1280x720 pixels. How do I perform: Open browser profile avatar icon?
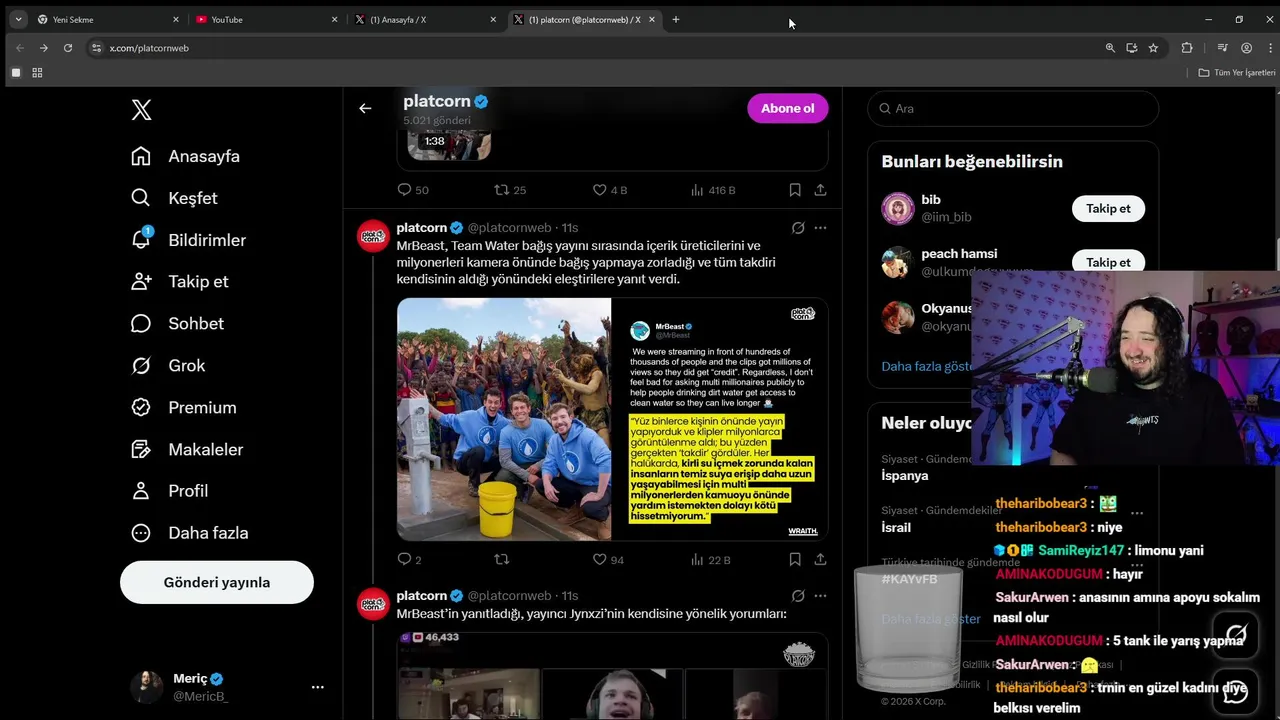(x=1246, y=48)
